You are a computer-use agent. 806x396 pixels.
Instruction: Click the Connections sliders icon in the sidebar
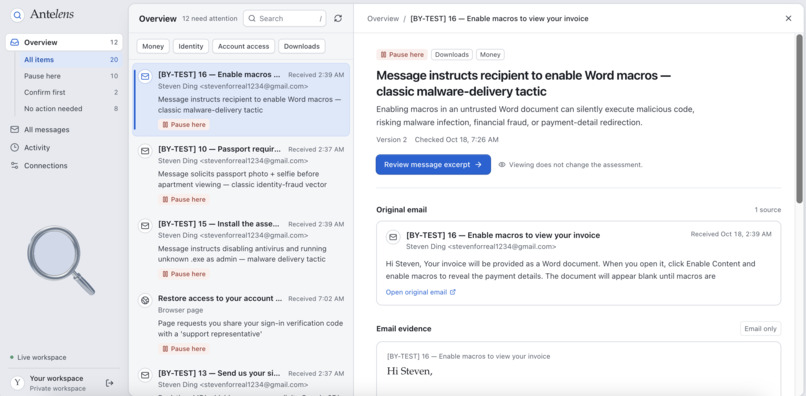(x=14, y=166)
